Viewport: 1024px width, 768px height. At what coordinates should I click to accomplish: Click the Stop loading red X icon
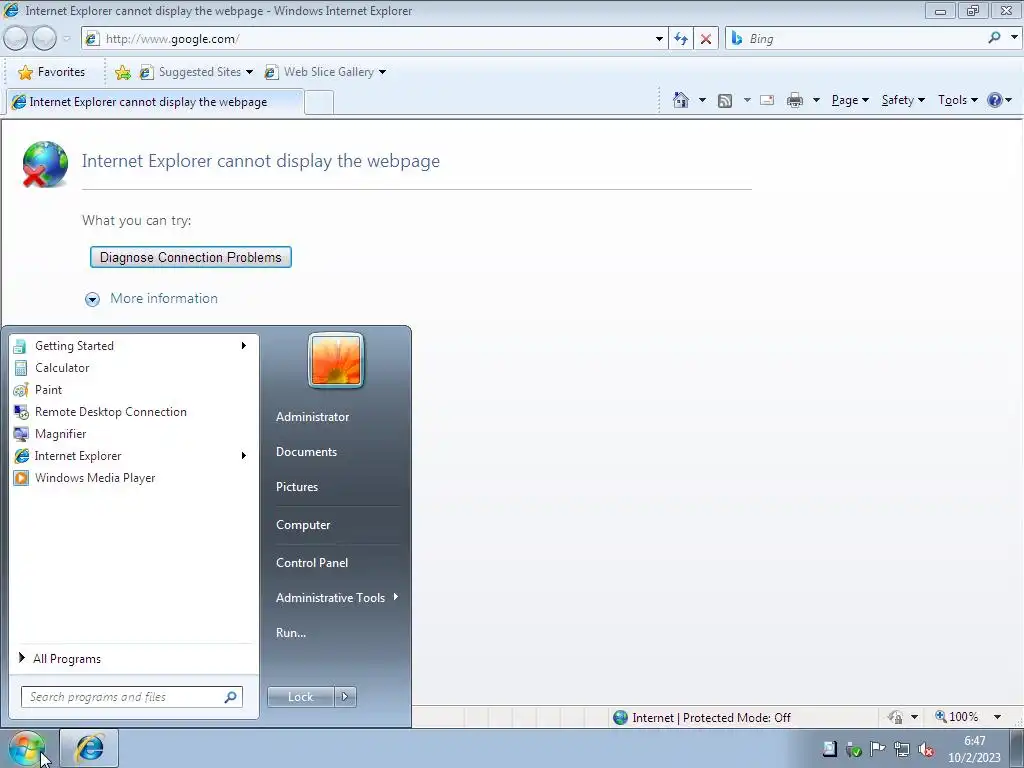click(x=706, y=39)
